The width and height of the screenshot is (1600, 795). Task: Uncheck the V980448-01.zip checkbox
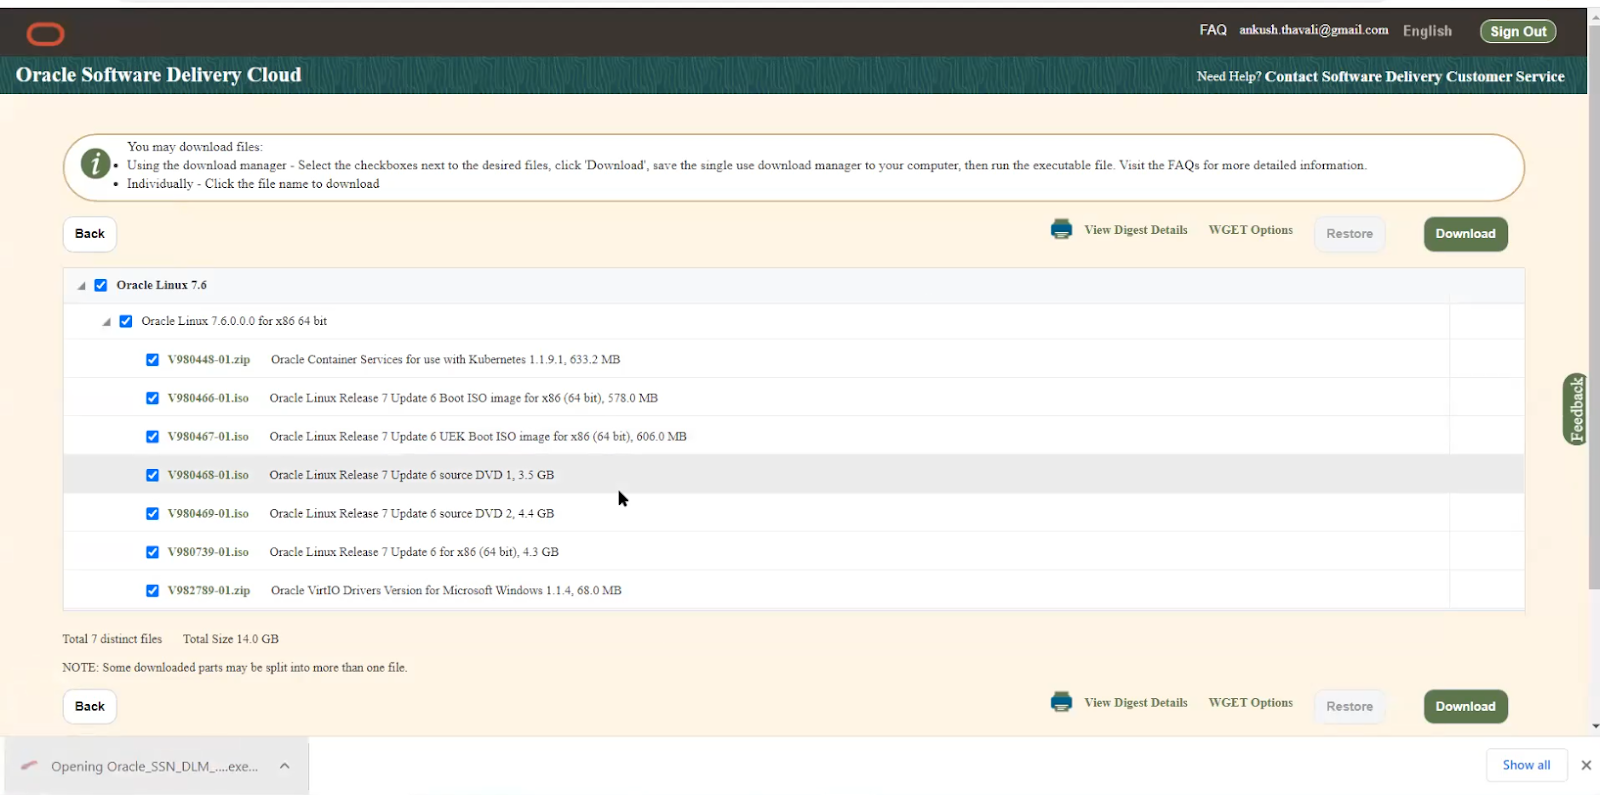tap(152, 360)
